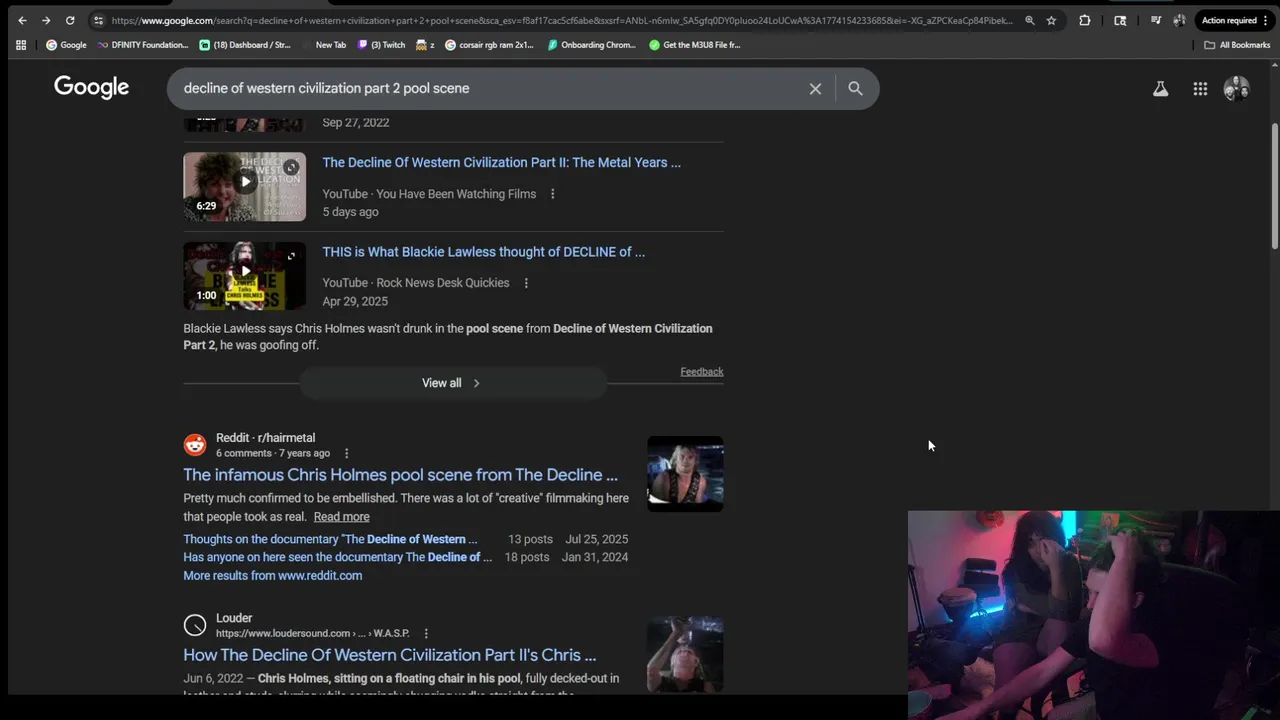Screen dimensions: 1280x720
Task: Open corsair rgb ram bookmark
Action: [489, 45]
